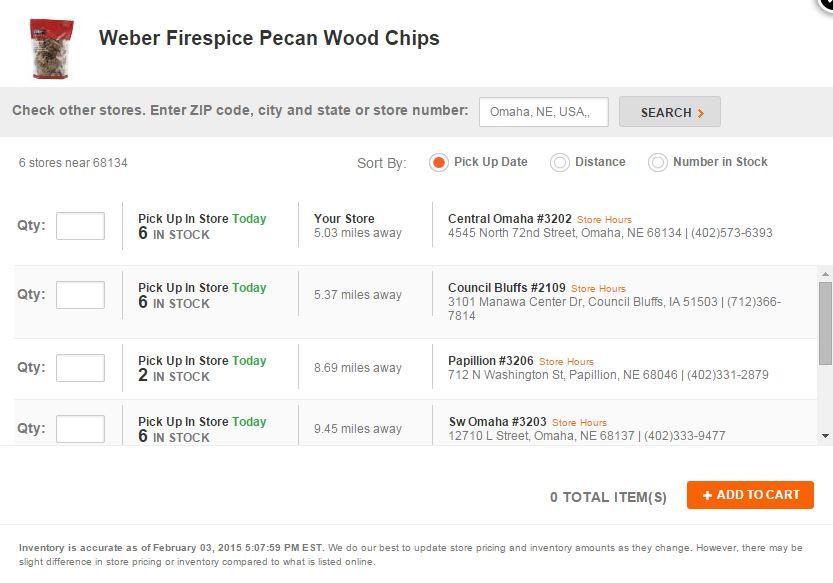Sort stores by Number in Stock
The width and height of the screenshot is (833, 583).
click(x=657, y=162)
